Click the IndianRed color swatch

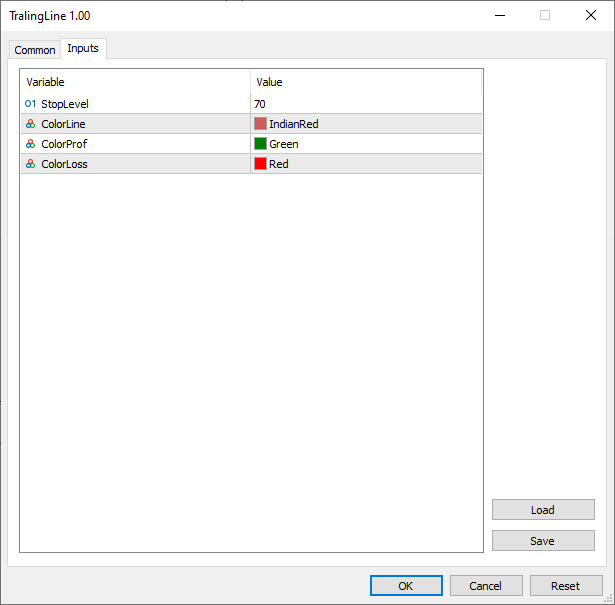point(260,124)
